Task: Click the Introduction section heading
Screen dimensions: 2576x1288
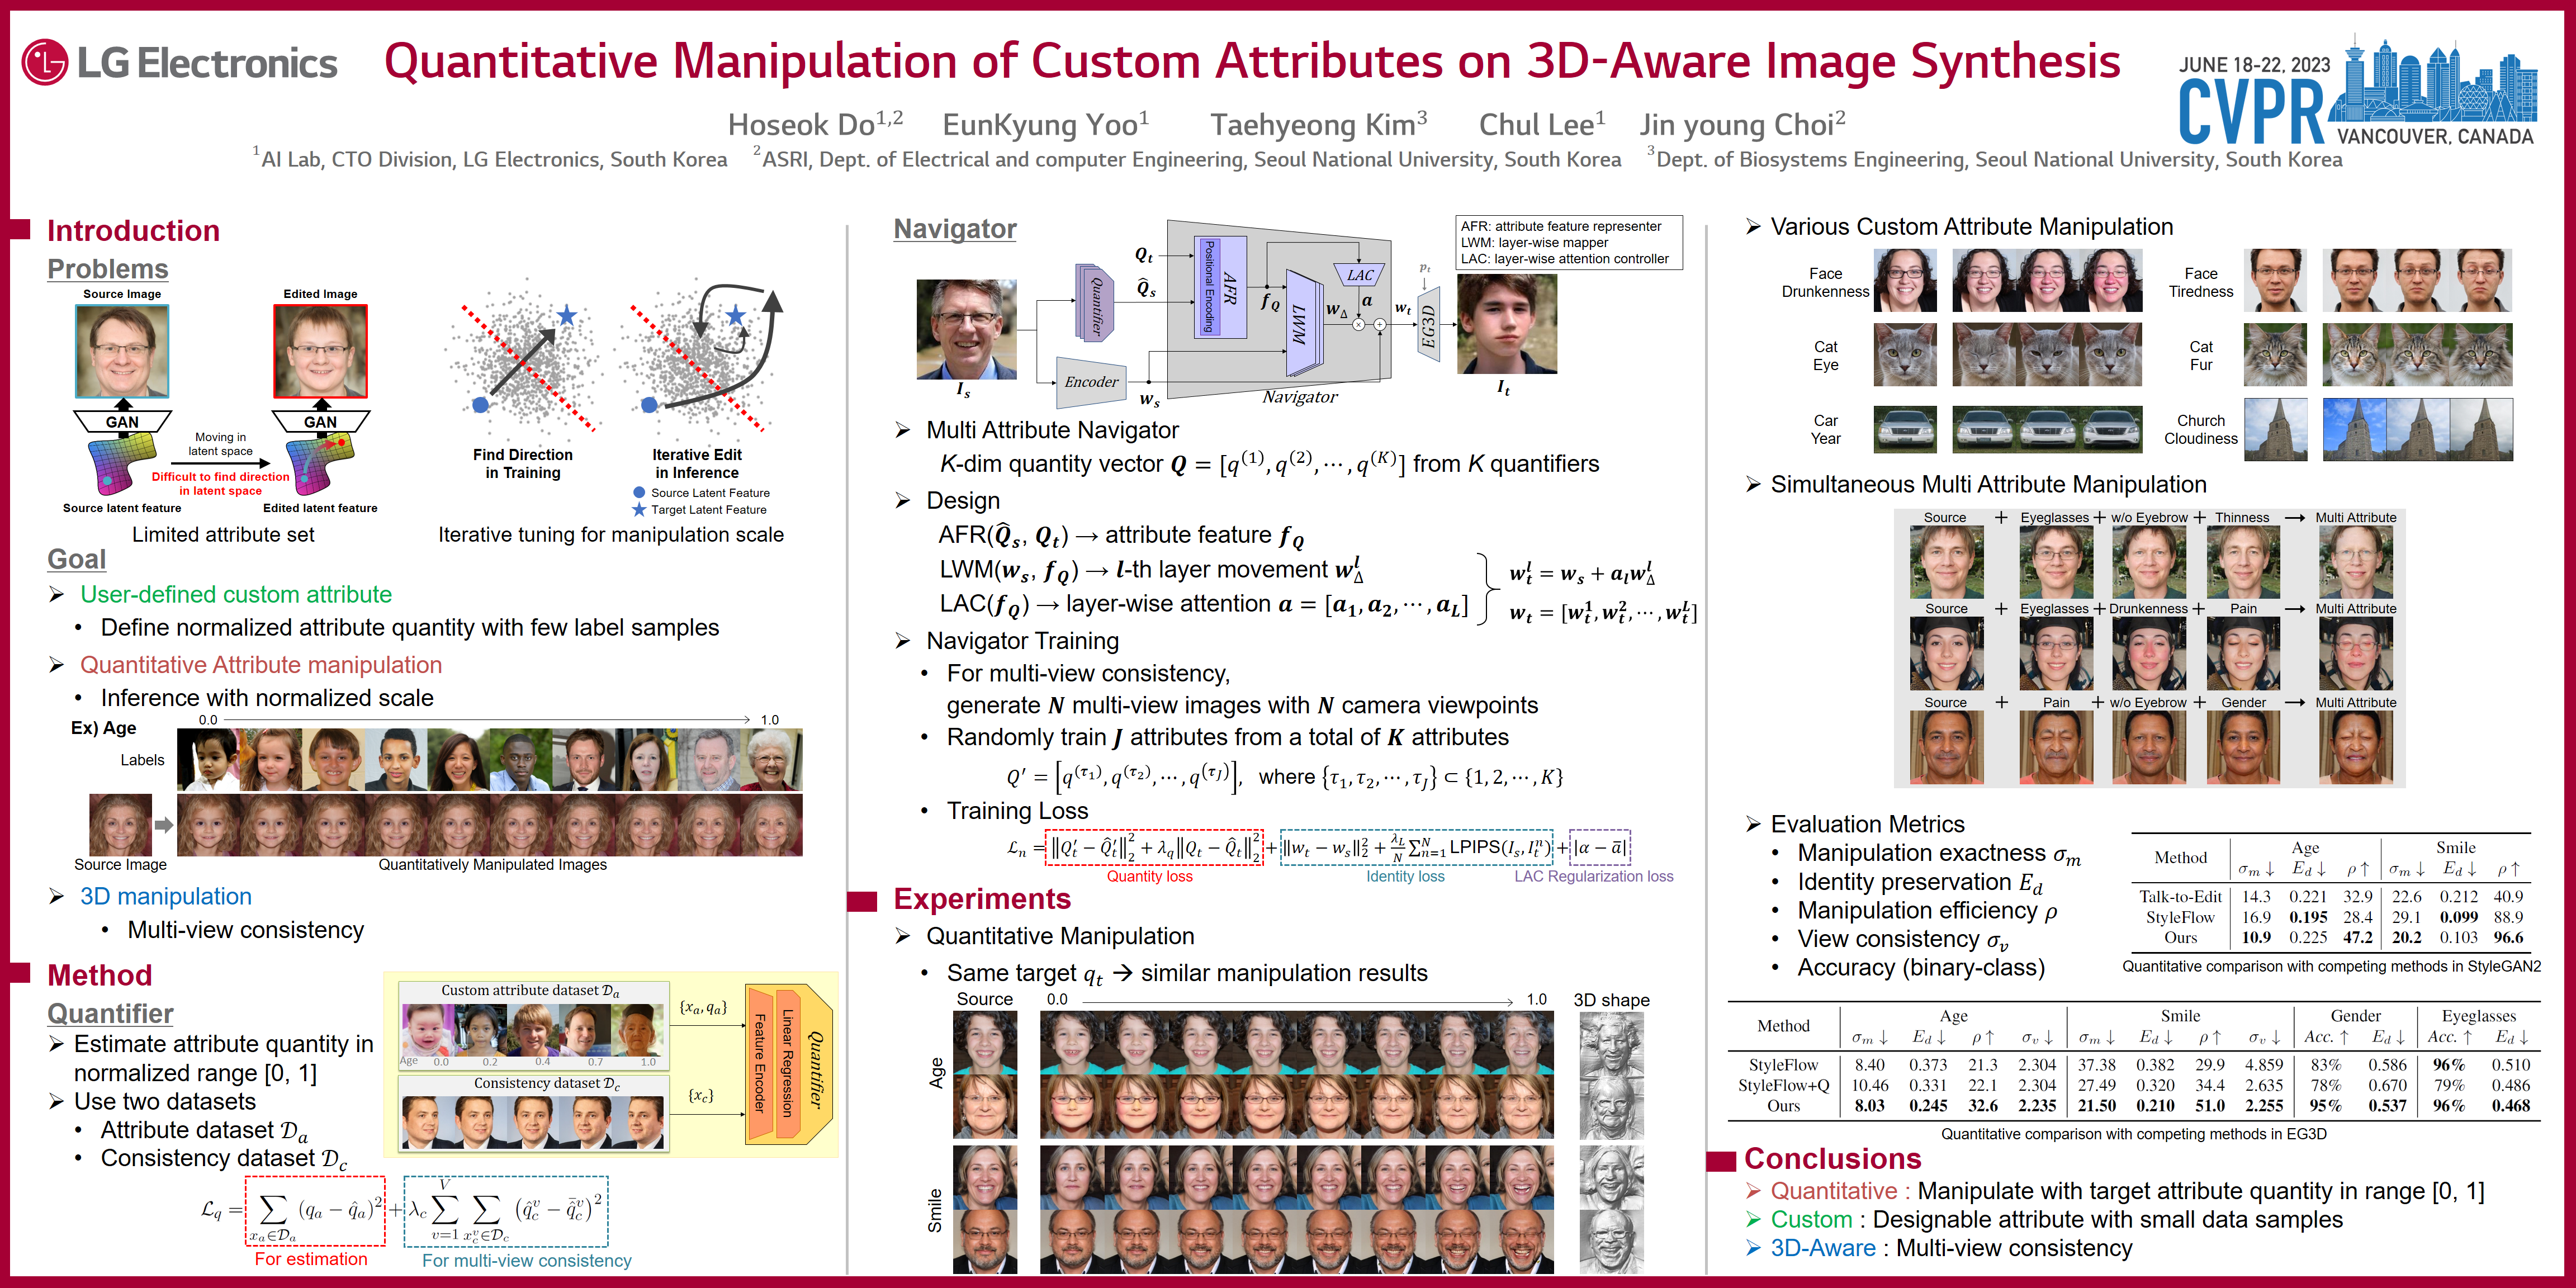Action: pyautogui.click(x=133, y=231)
